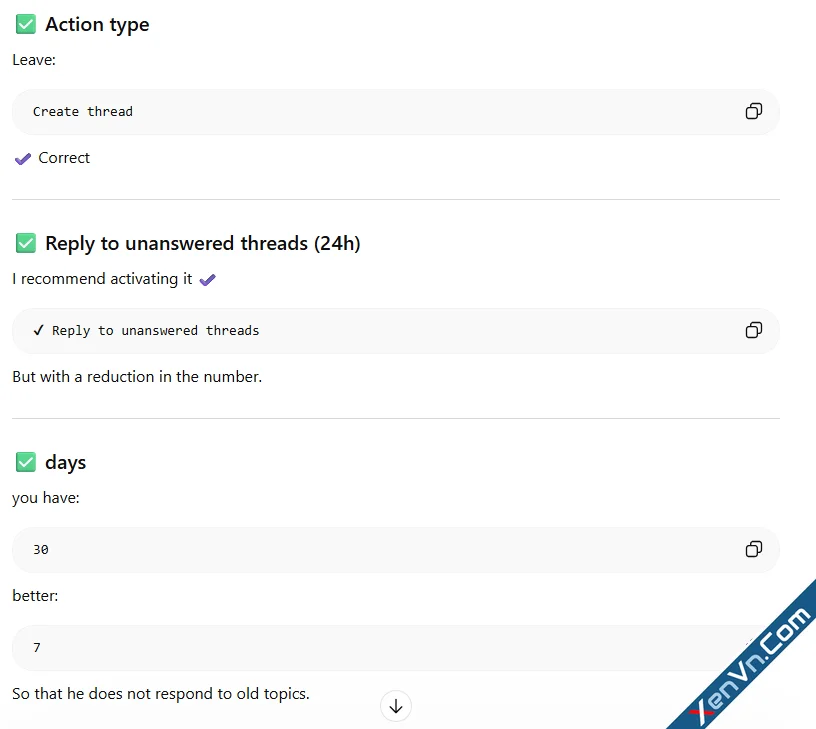Click the 'But with a reduction in the number.' text
816x729 pixels.
[x=137, y=377]
